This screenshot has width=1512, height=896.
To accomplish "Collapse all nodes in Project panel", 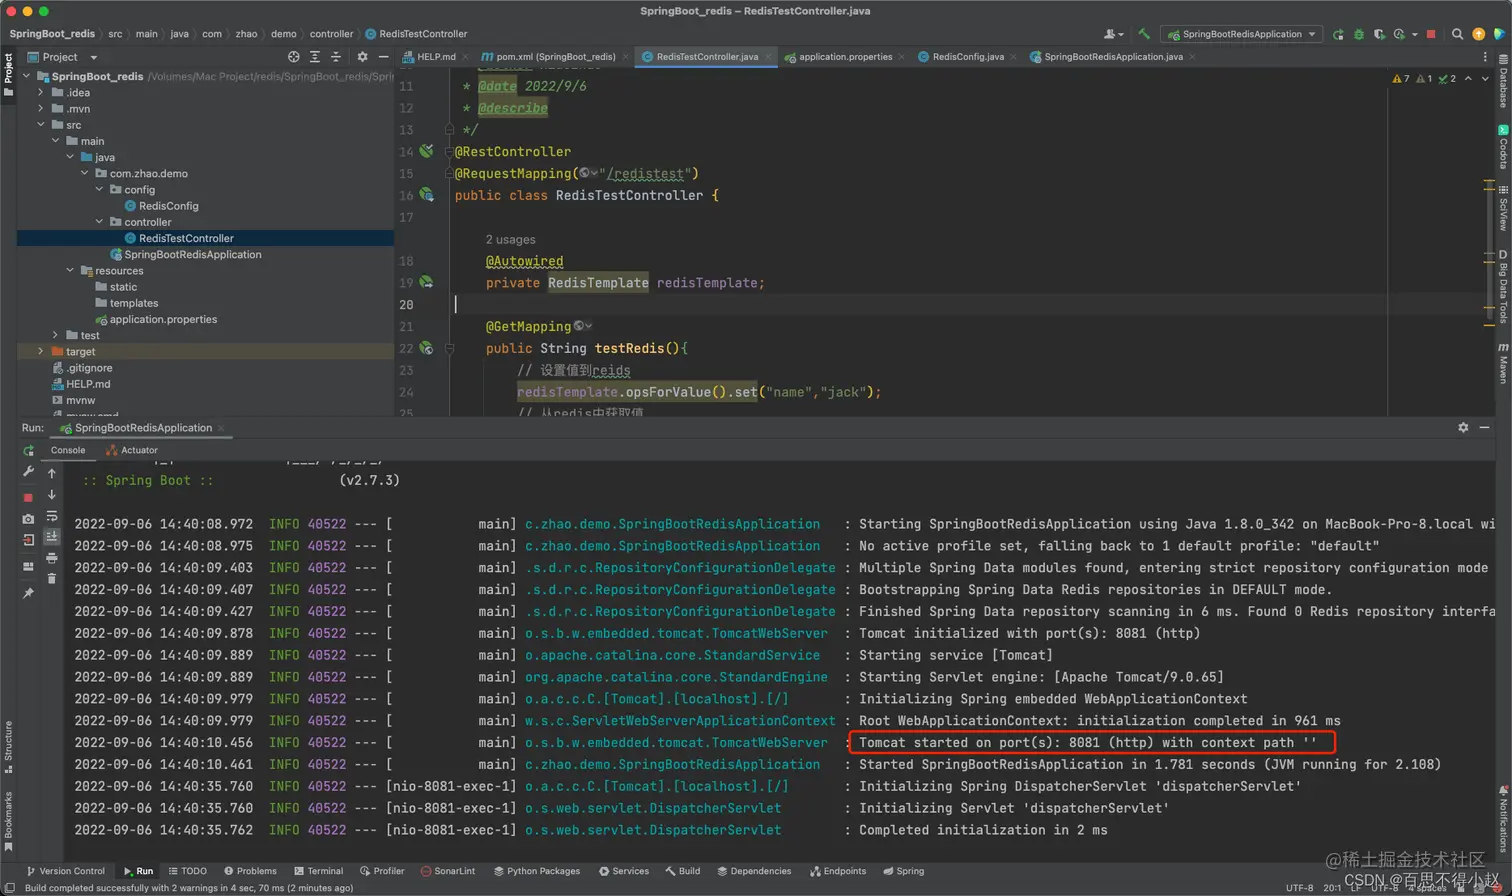I will coord(337,57).
